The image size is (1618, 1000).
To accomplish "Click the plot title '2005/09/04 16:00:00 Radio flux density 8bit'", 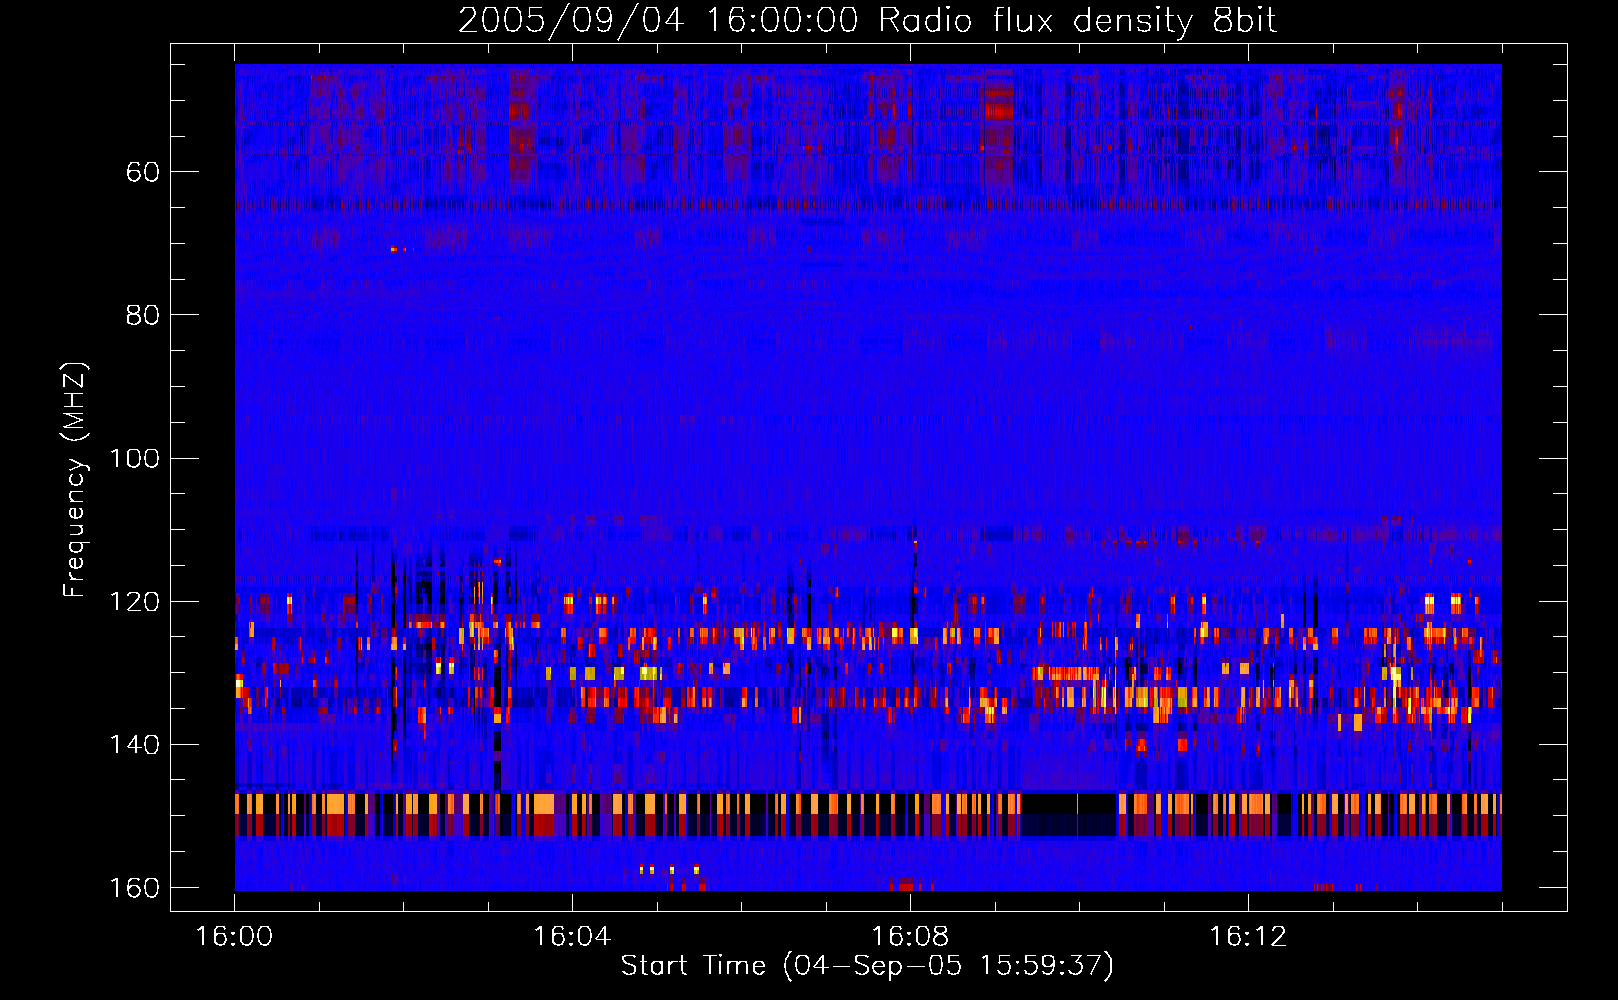I will tap(867, 21).
